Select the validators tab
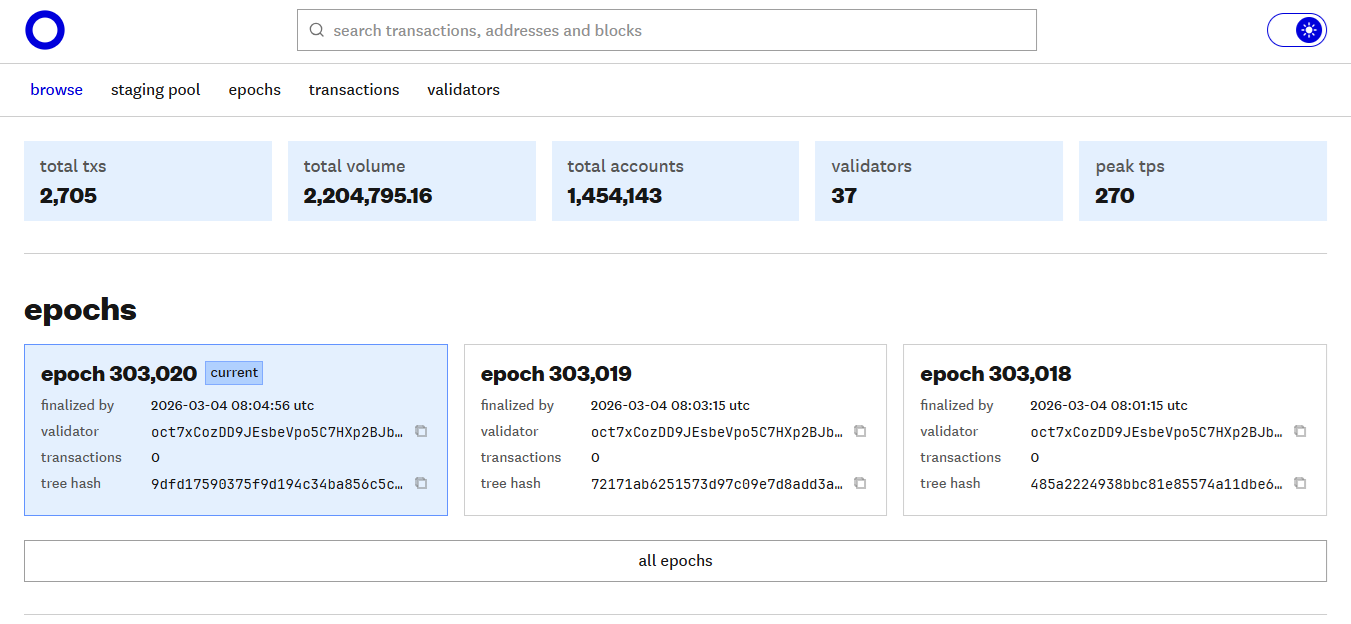 463,90
